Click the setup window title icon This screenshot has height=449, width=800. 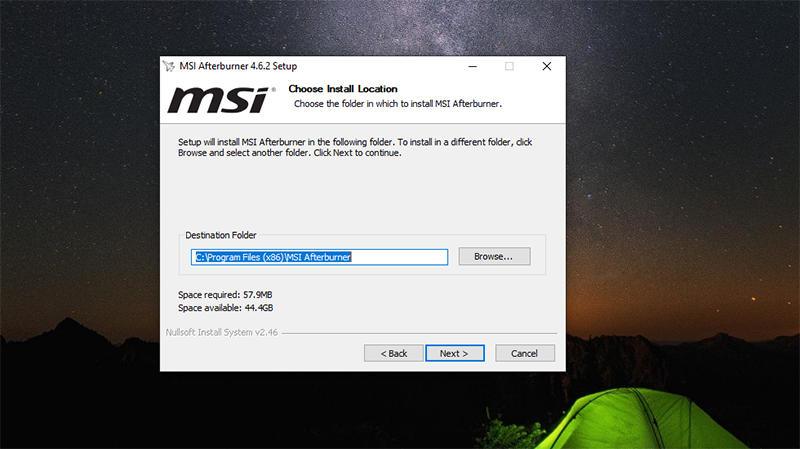click(x=169, y=66)
